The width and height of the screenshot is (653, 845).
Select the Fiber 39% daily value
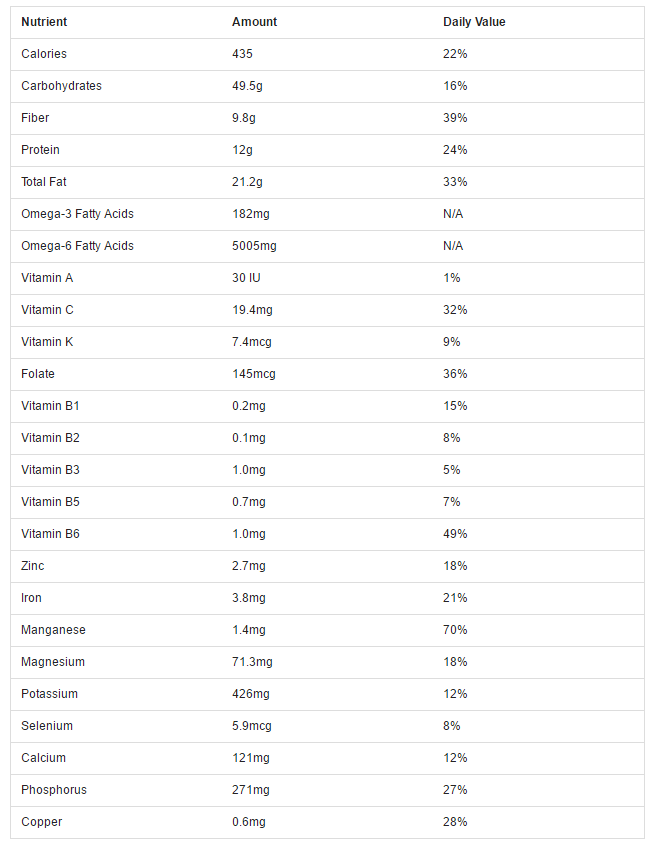pyautogui.click(x=455, y=118)
